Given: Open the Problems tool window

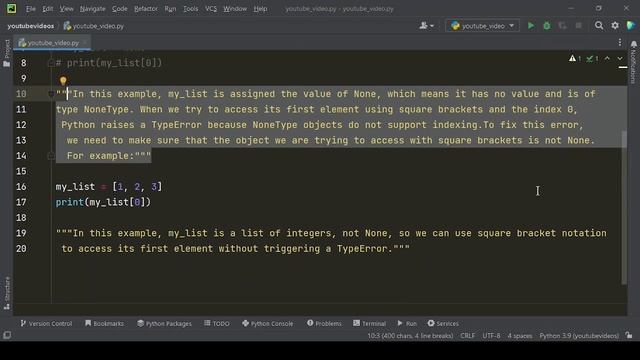Looking at the screenshot, I should (x=324, y=323).
